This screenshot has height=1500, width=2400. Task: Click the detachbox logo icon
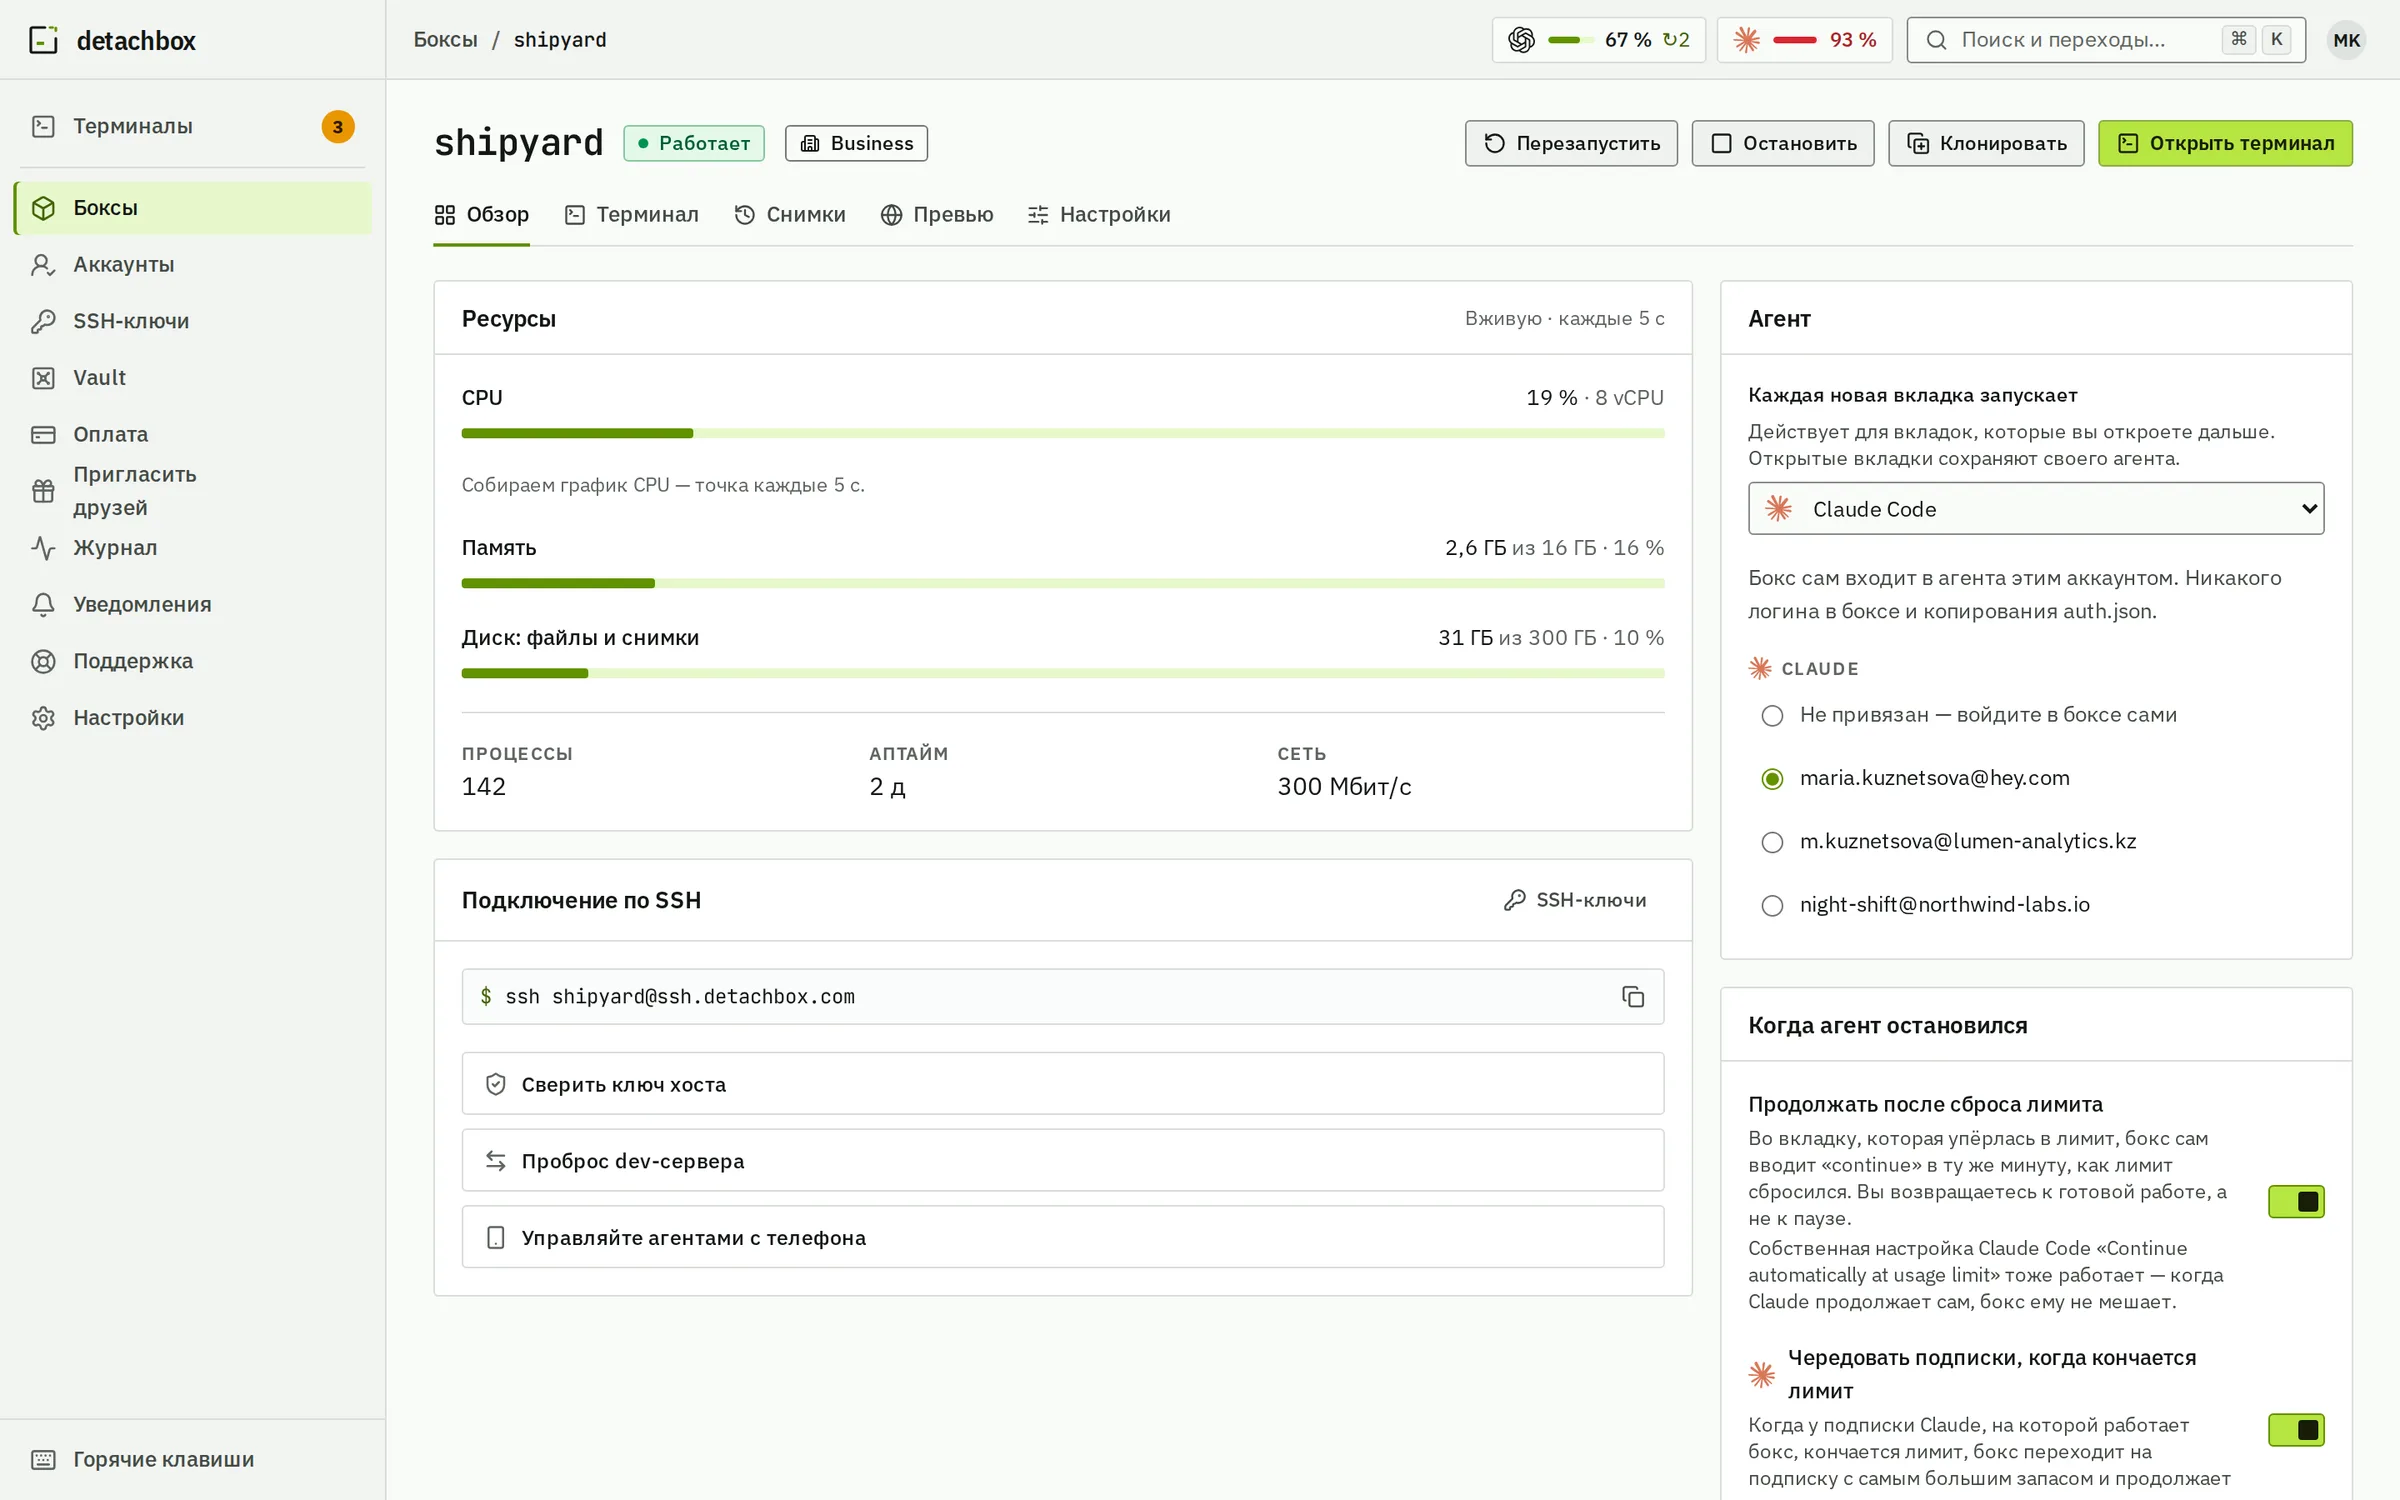click(x=43, y=40)
